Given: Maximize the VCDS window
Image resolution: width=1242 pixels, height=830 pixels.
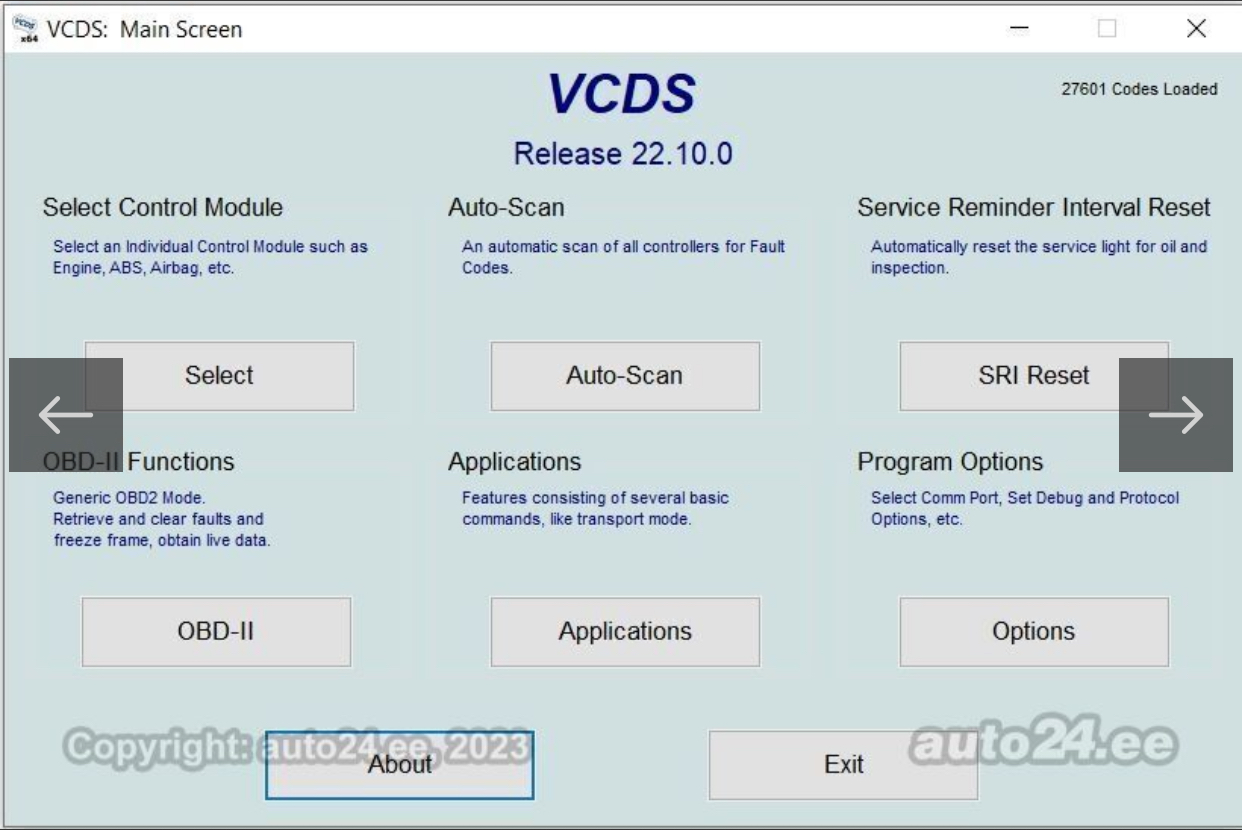Looking at the screenshot, I should pos(1107,29).
